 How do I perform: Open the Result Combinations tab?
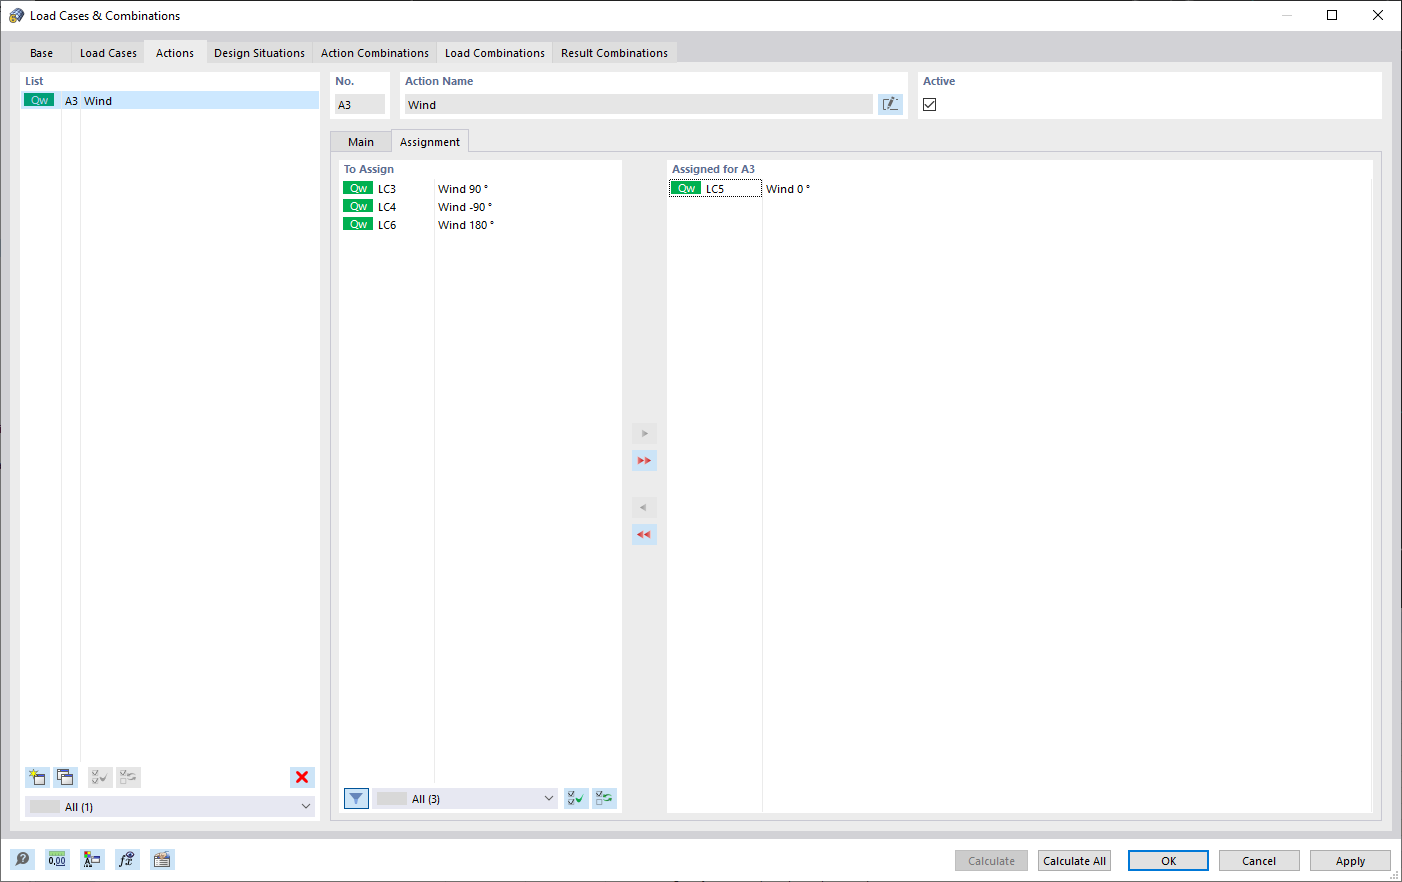[x=614, y=53]
